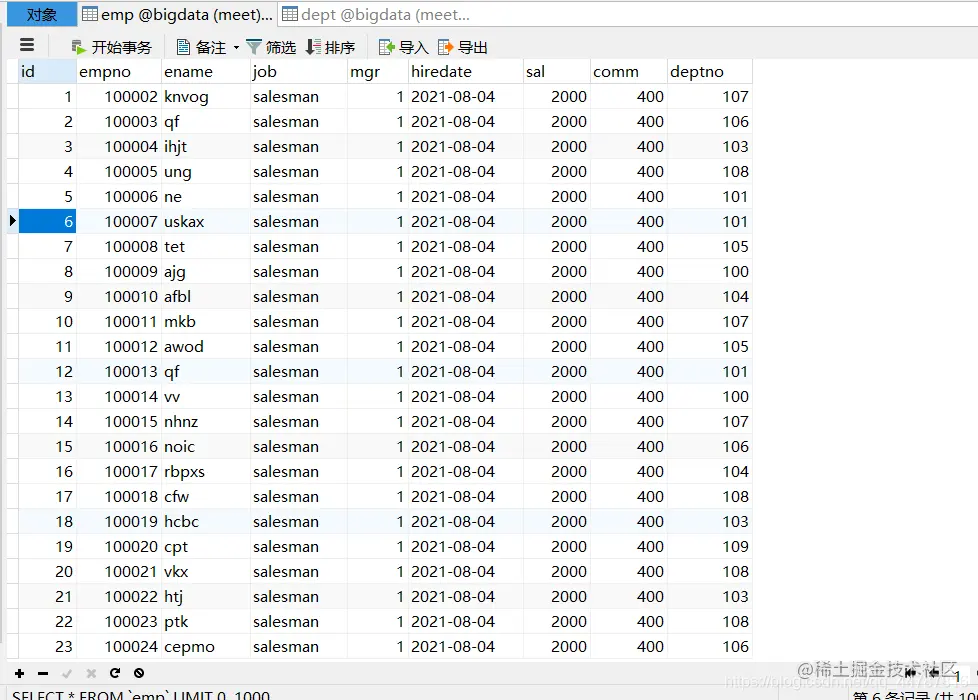This screenshot has height=700, width=978.
Task: Select the ename cell 'nhnz'
Action: (x=205, y=421)
